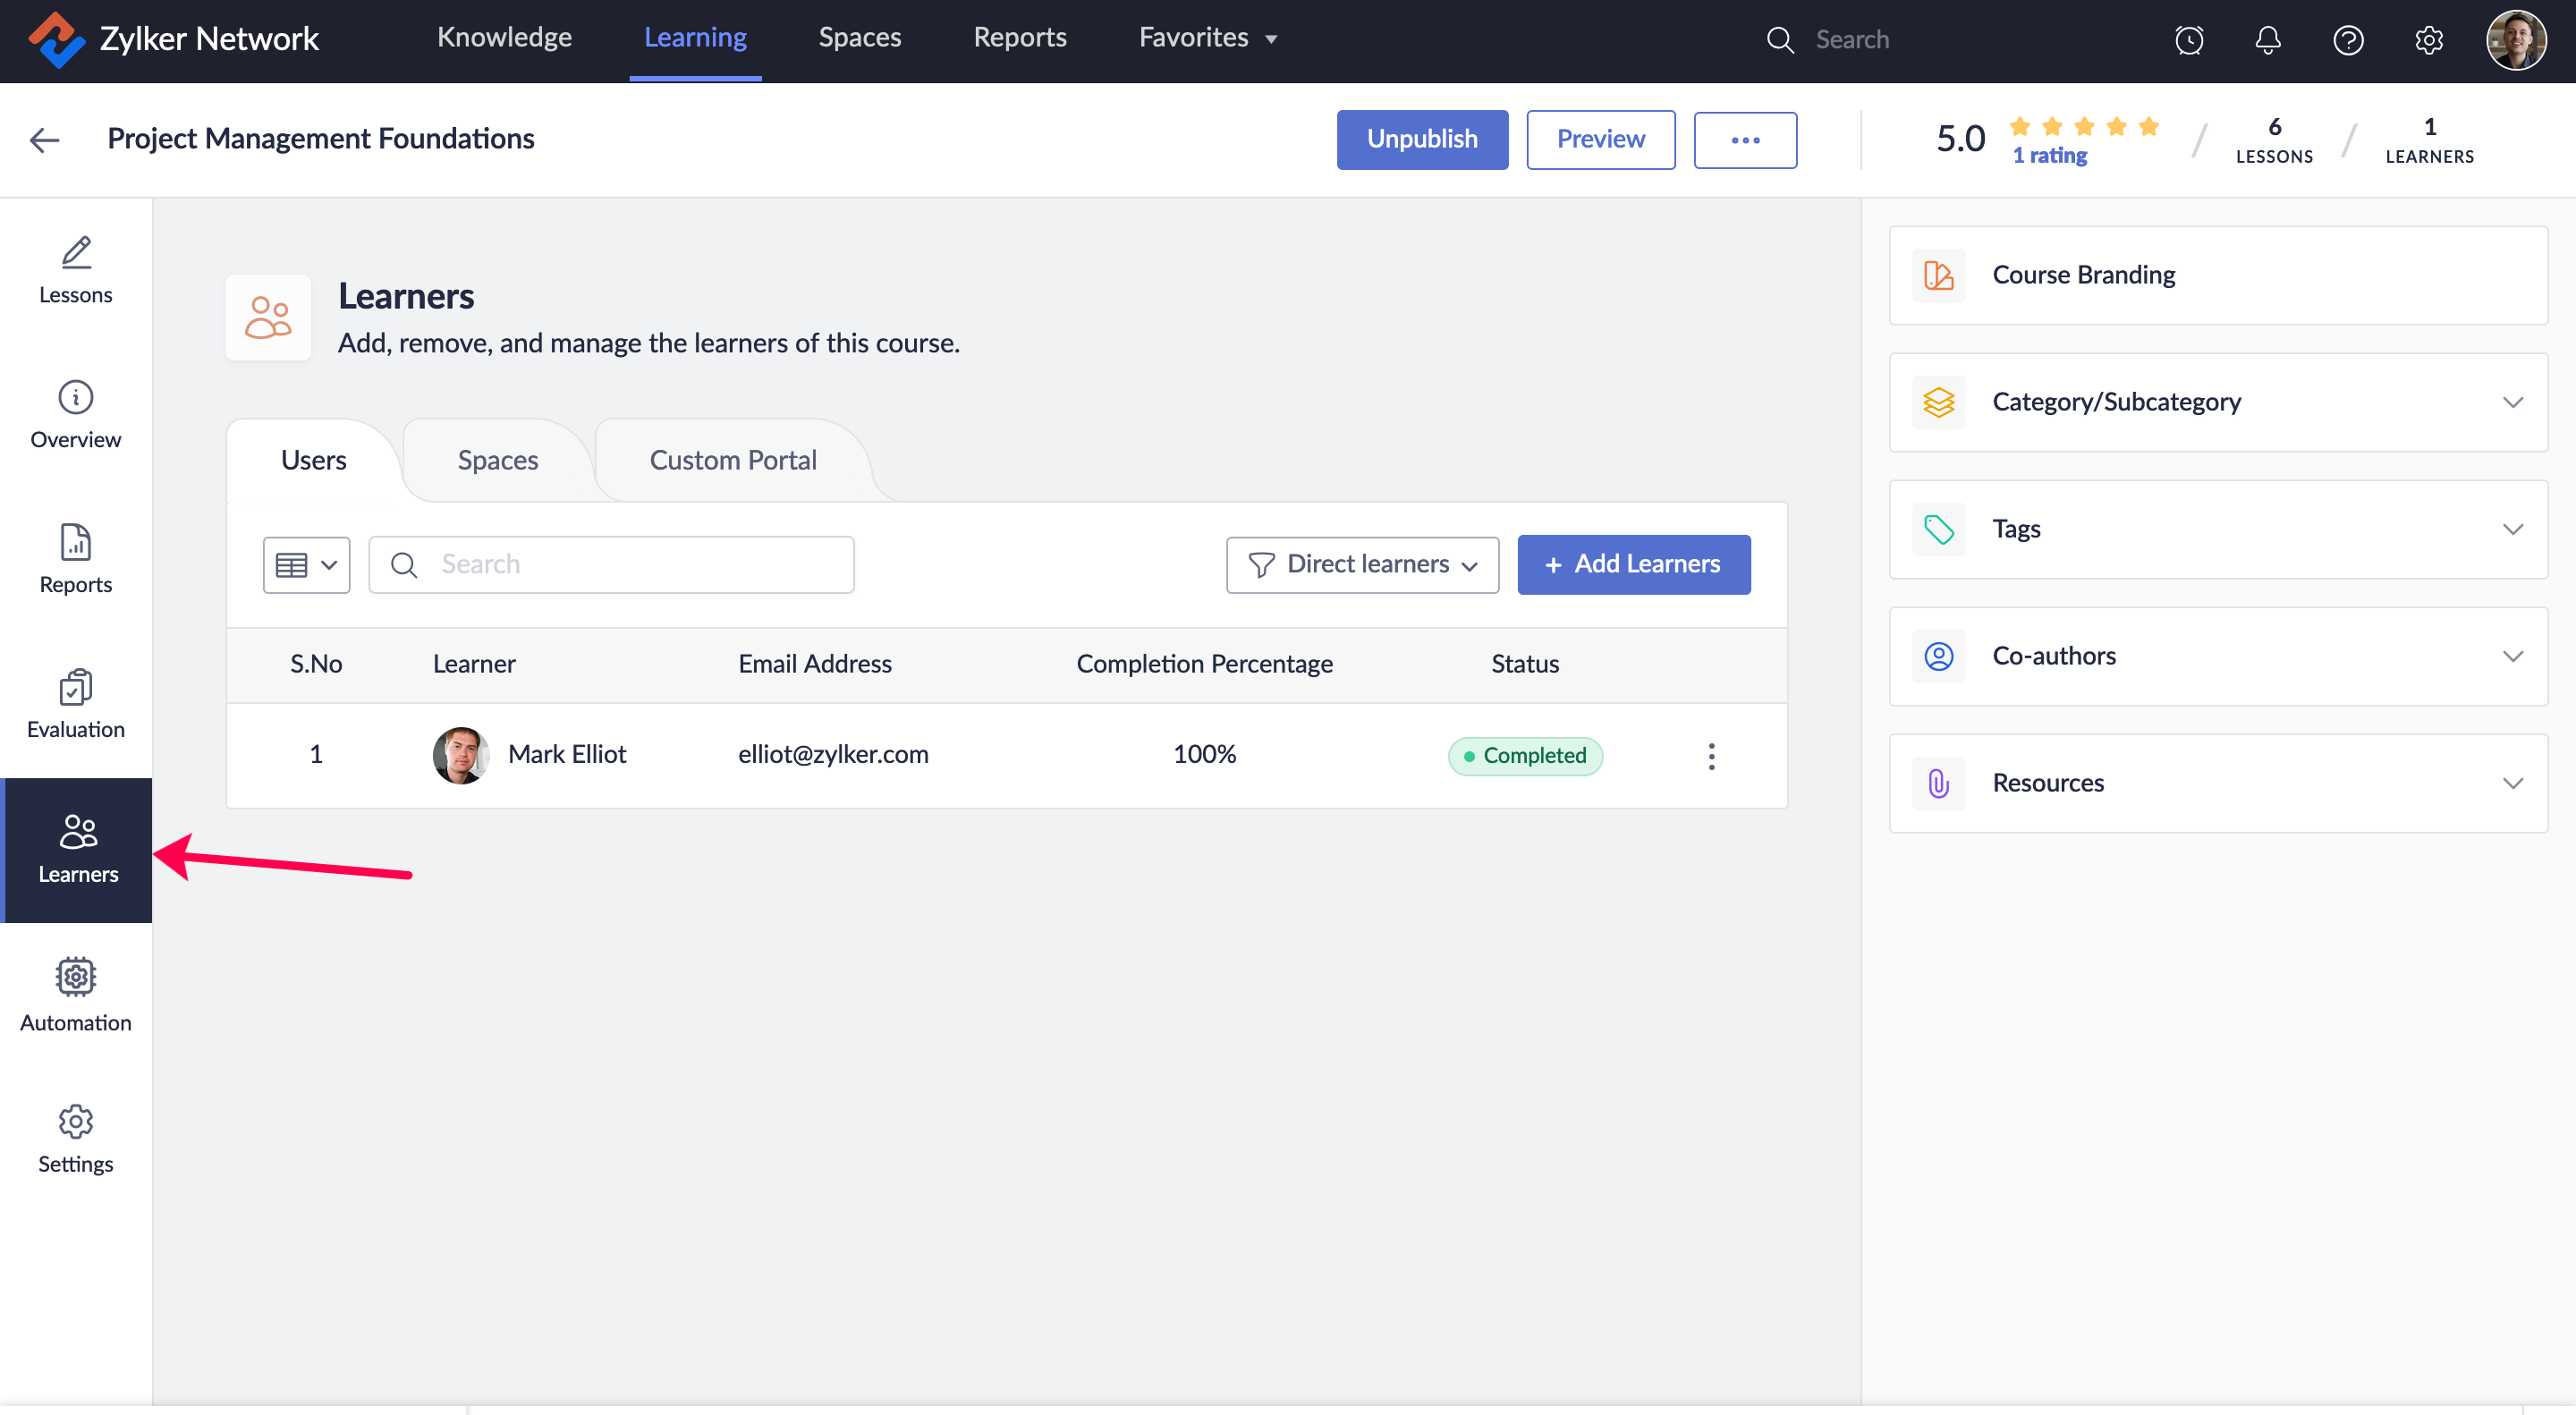2576x1415 pixels.
Task: Go to the Automation sidebar section
Action: 75,994
